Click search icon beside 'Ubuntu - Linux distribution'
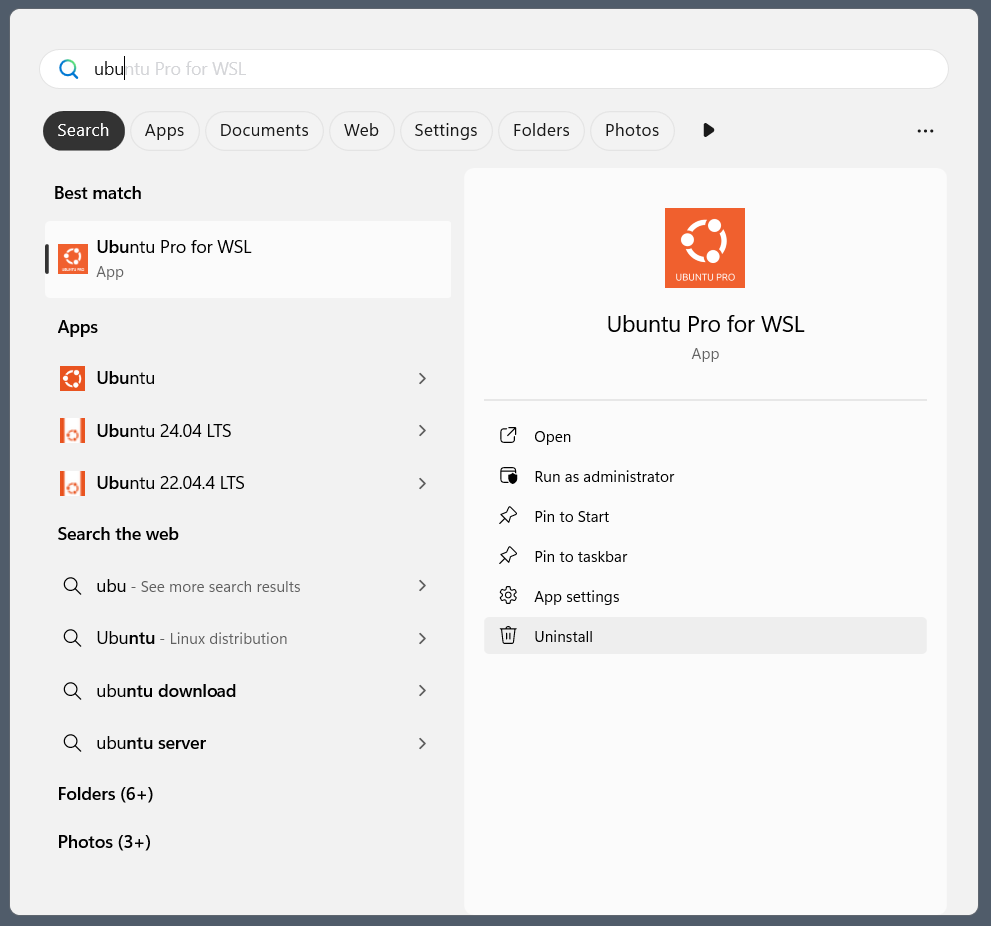The image size is (991, 926). 72,638
